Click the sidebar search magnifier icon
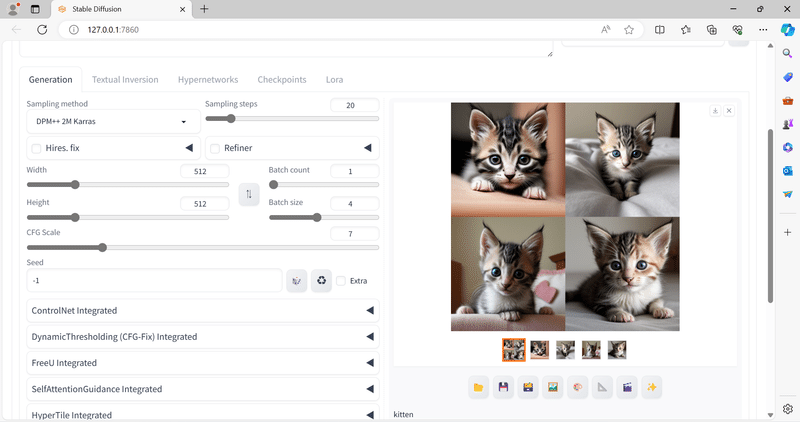 click(788, 53)
